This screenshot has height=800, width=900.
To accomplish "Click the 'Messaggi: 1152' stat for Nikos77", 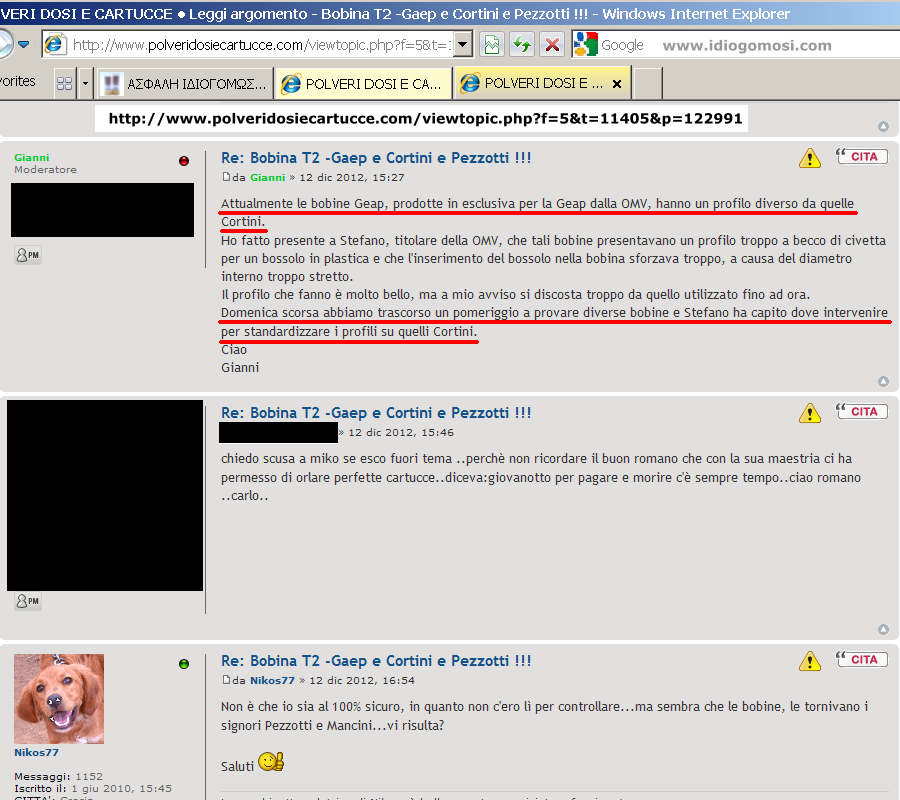I will coord(59,776).
